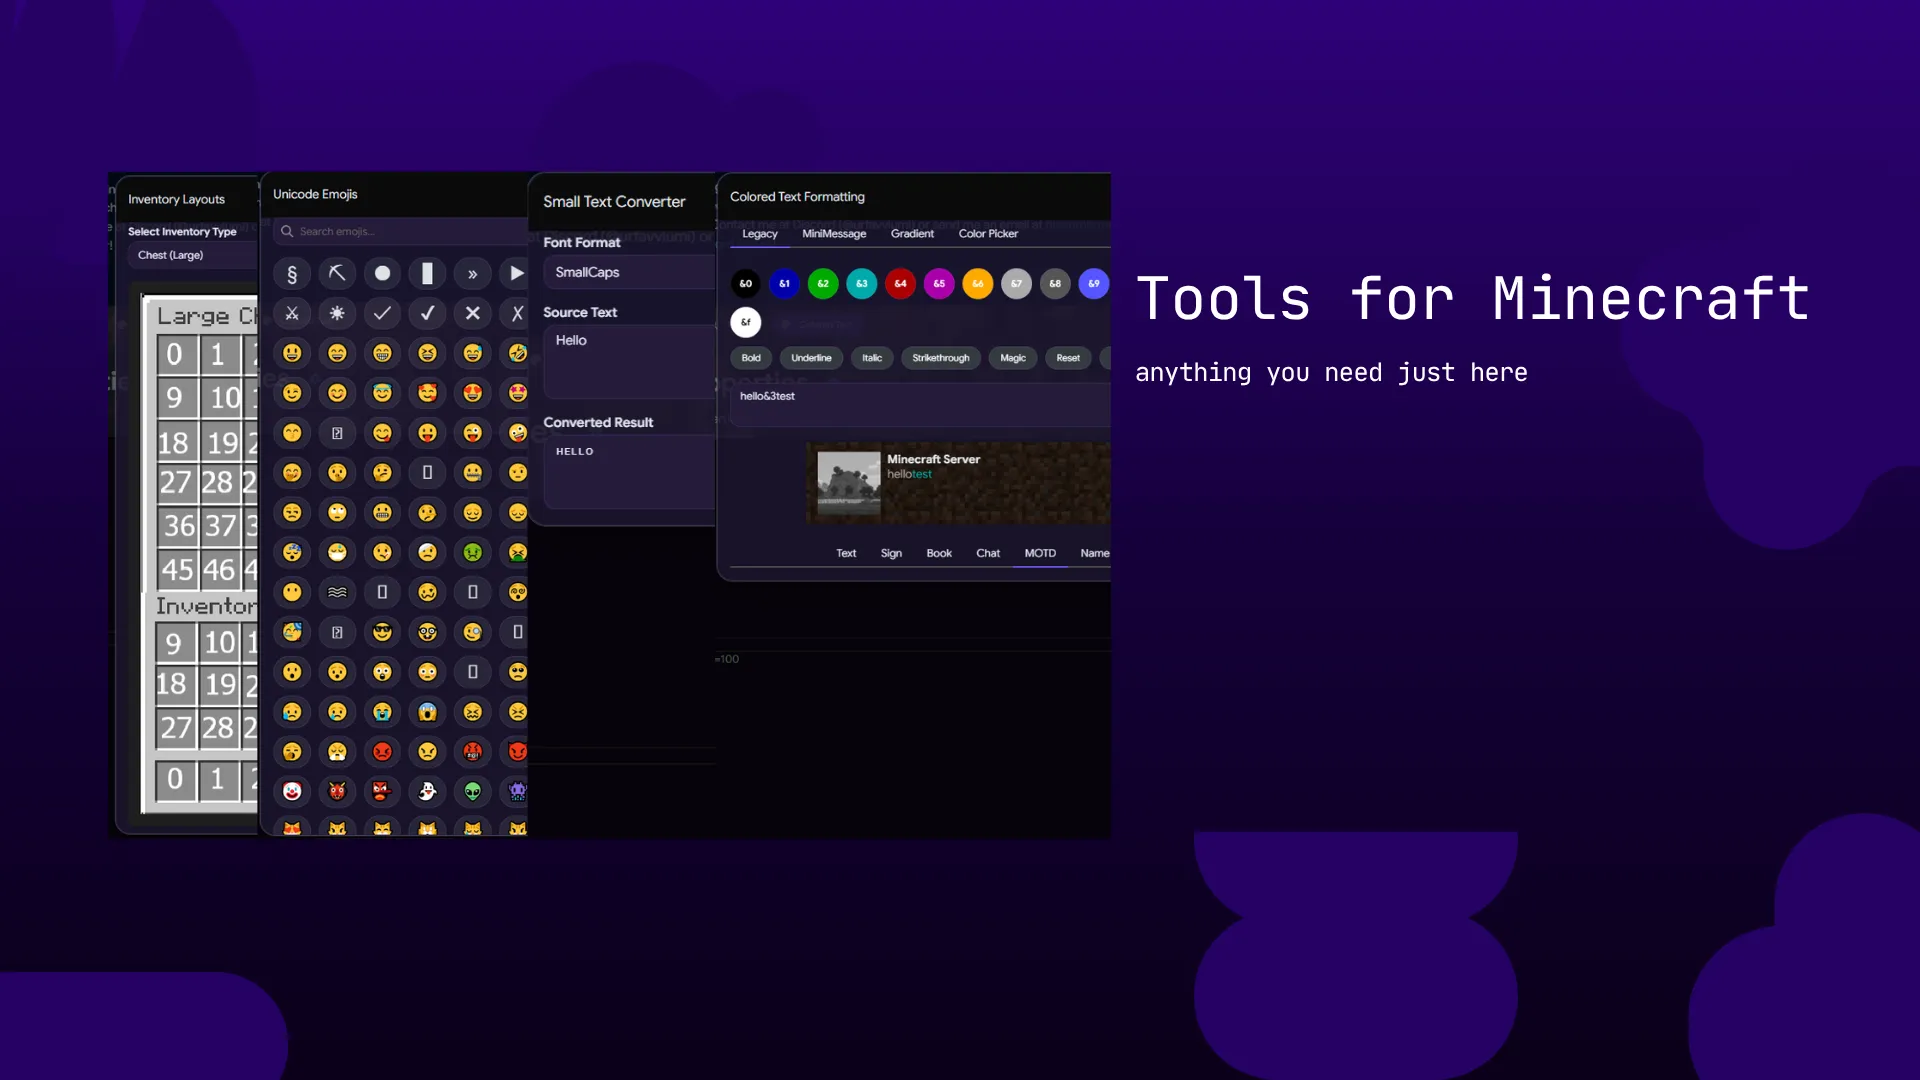
Task: Apply the Bold format button
Action: [751, 358]
